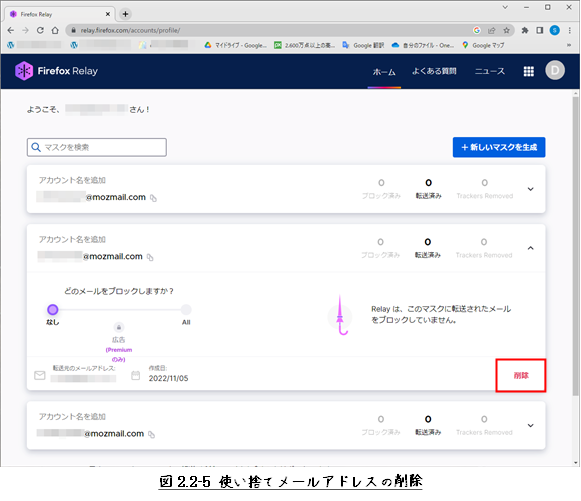Select the locked 広告 Premium block option
The height and width of the screenshot is (501, 581).
click(x=119, y=327)
